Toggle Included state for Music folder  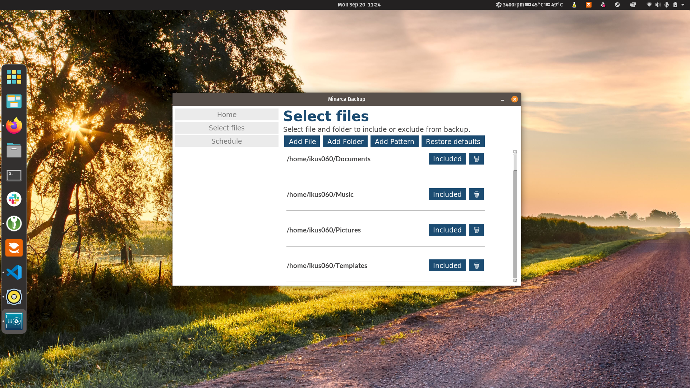pos(447,194)
